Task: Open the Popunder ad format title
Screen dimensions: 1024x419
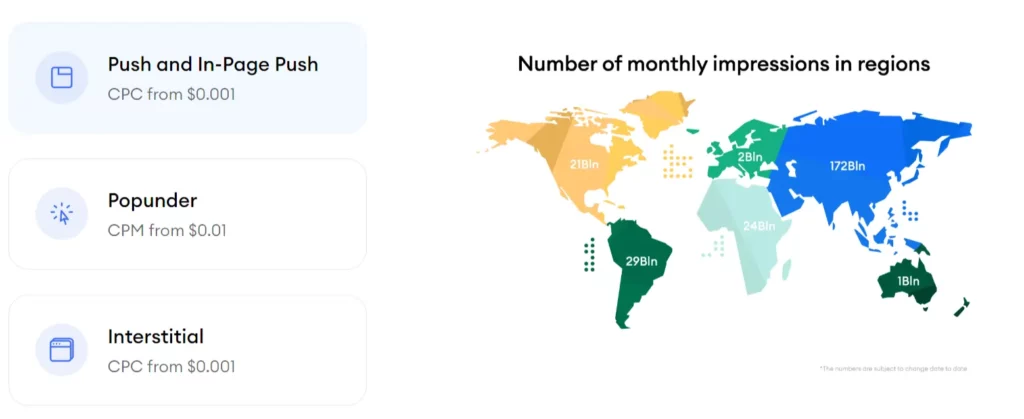Action: 152,202
